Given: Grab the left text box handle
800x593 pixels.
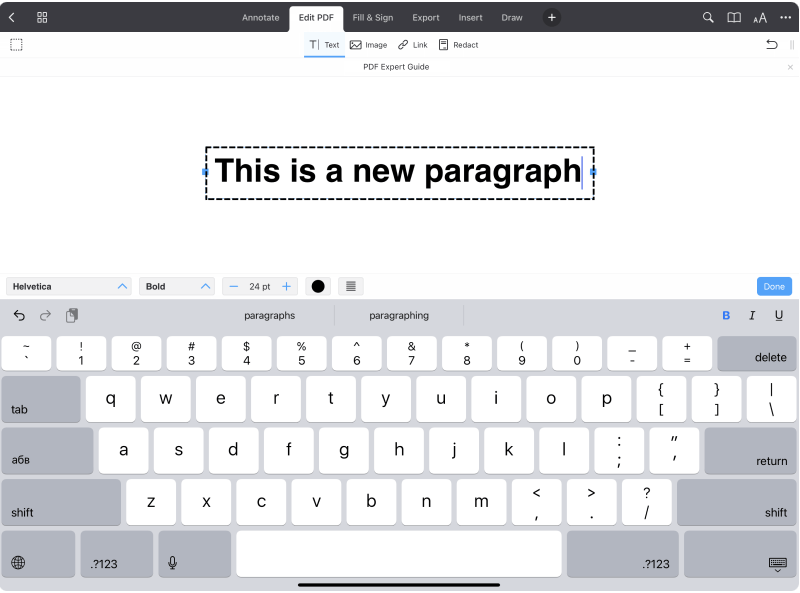Looking at the screenshot, I should (205, 172).
